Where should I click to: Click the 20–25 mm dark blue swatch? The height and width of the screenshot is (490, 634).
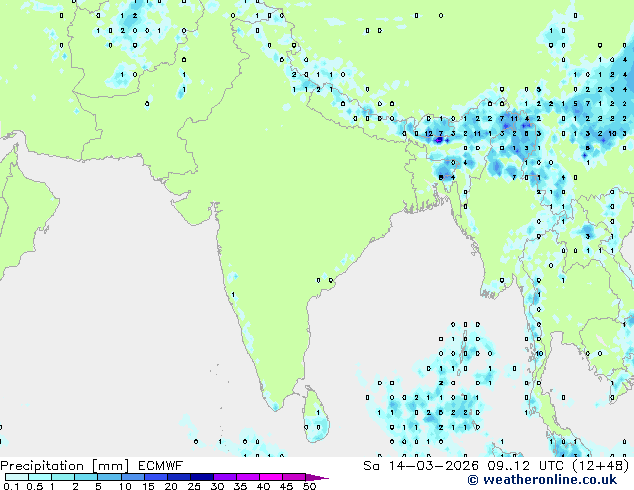coord(178,477)
